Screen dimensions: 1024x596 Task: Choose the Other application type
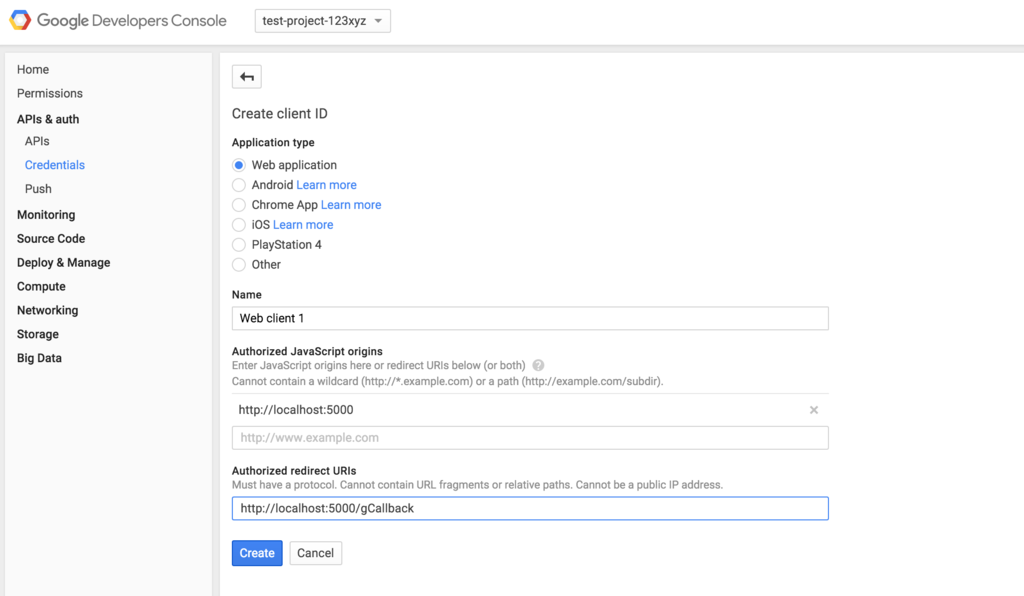coord(239,265)
